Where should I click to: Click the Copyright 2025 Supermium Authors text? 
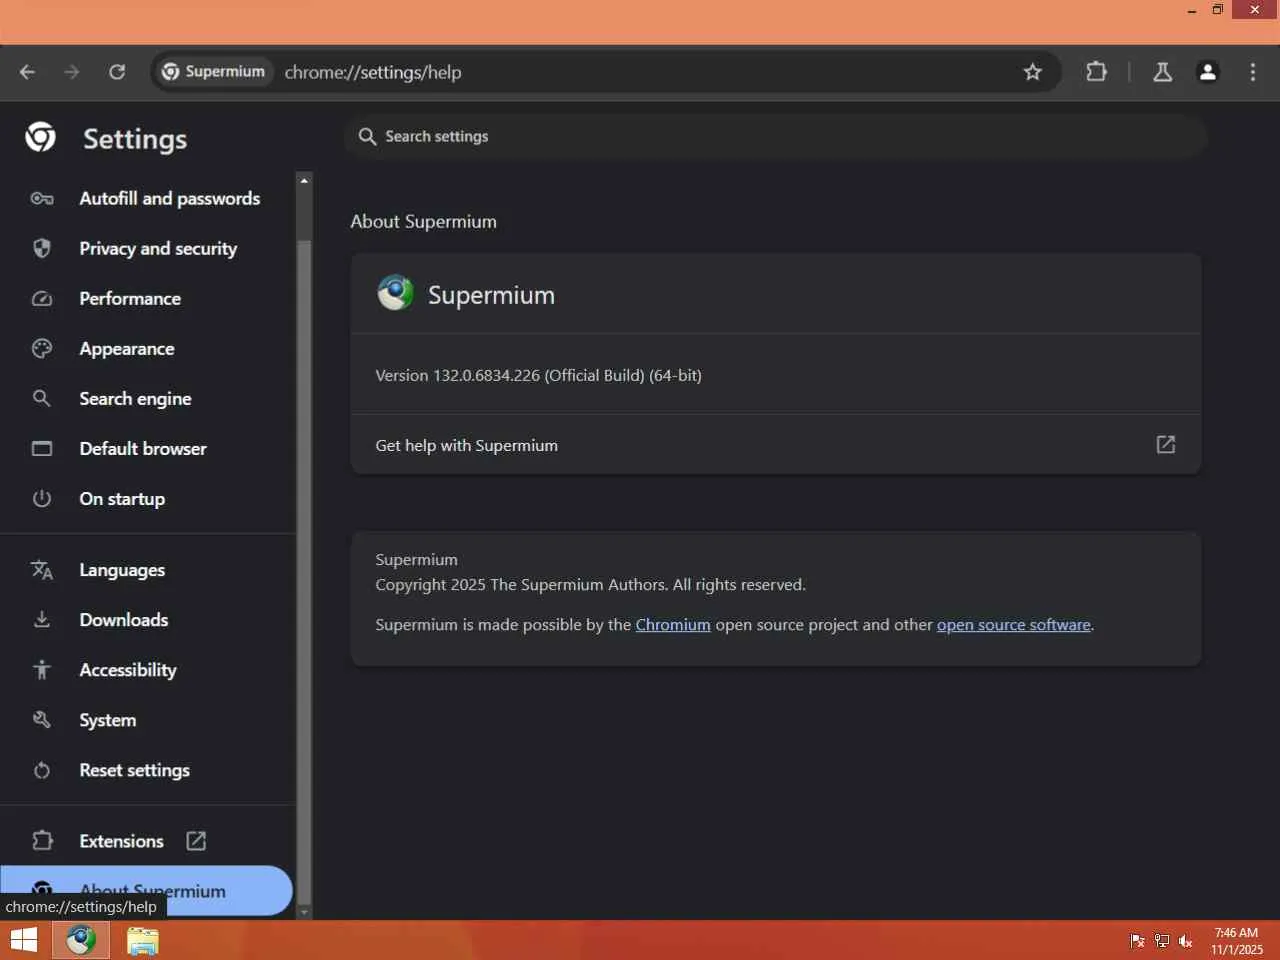(590, 585)
